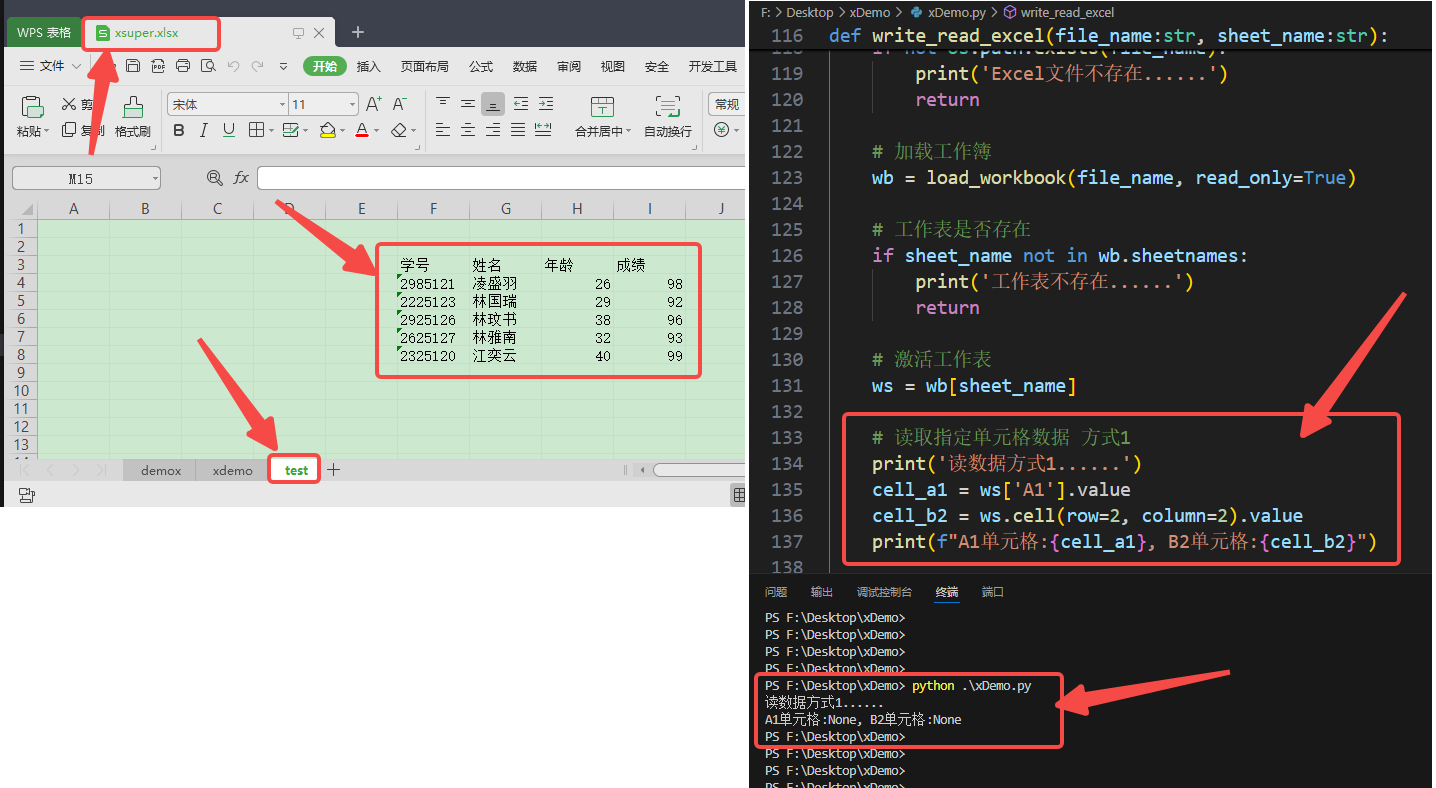Click the cell borders icon
1436x788 pixels.
click(x=255, y=130)
